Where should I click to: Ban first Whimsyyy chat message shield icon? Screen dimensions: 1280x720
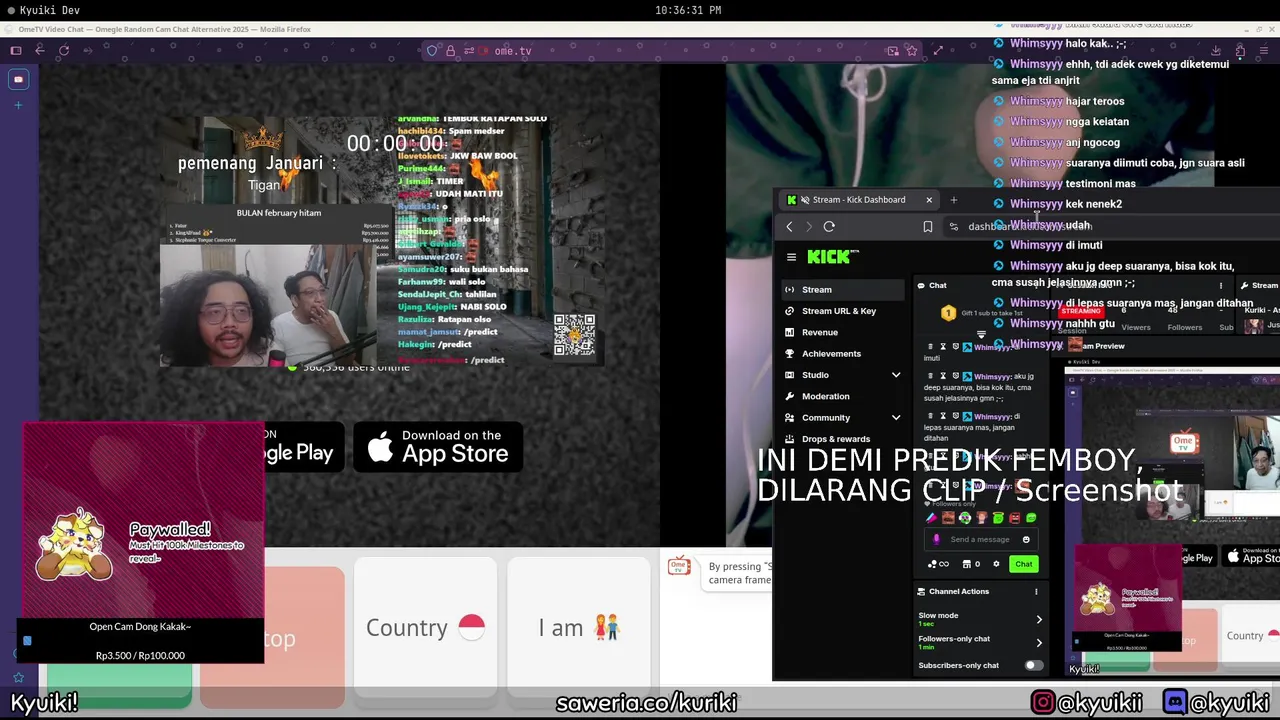pos(955,347)
